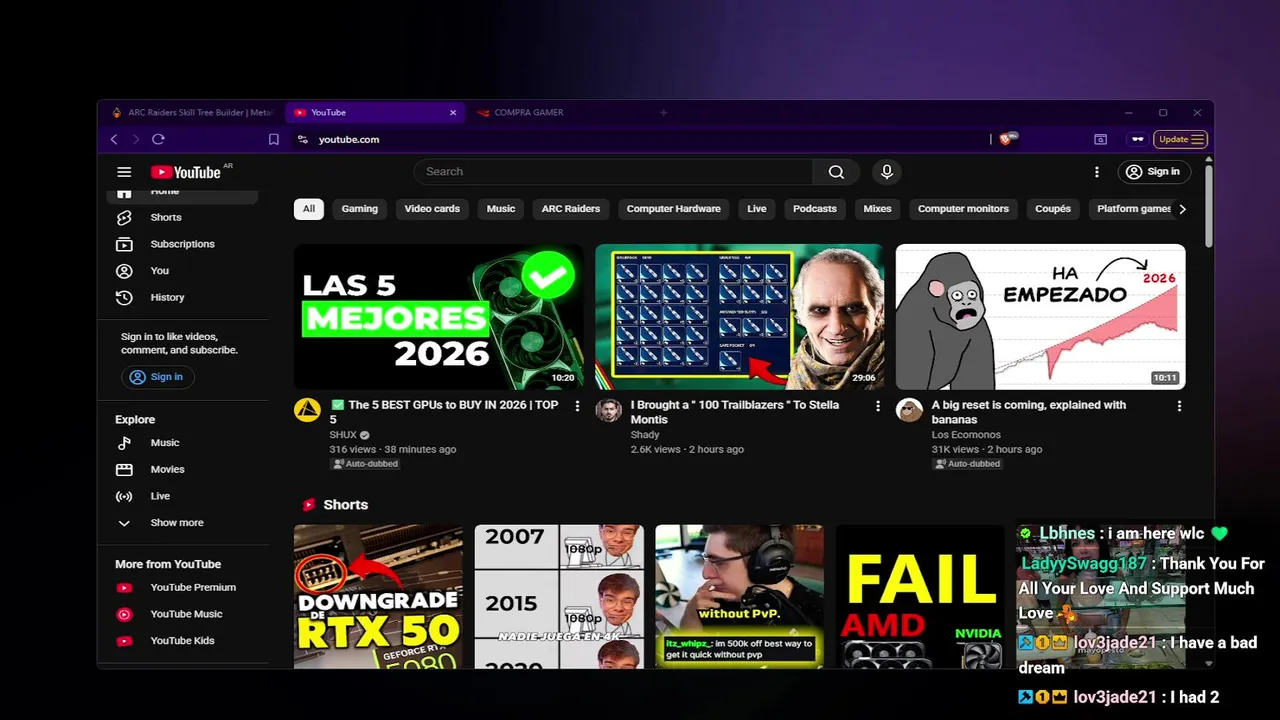Select the All filter chip
The height and width of the screenshot is (720, 1280).
click(309, 209)
